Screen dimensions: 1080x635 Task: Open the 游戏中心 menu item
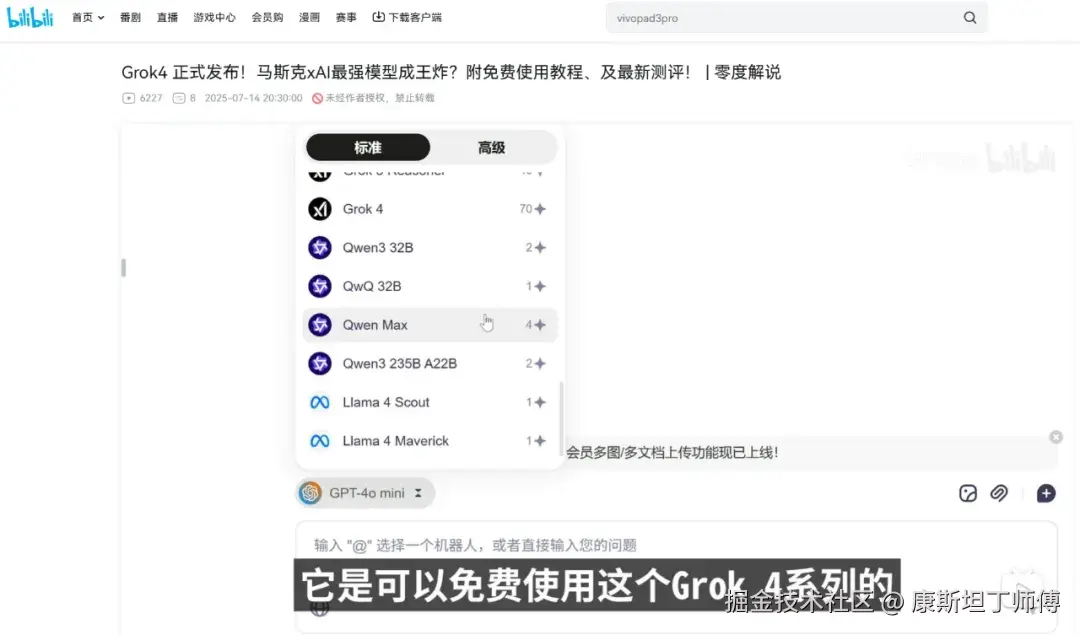click(x=214, y=17)
